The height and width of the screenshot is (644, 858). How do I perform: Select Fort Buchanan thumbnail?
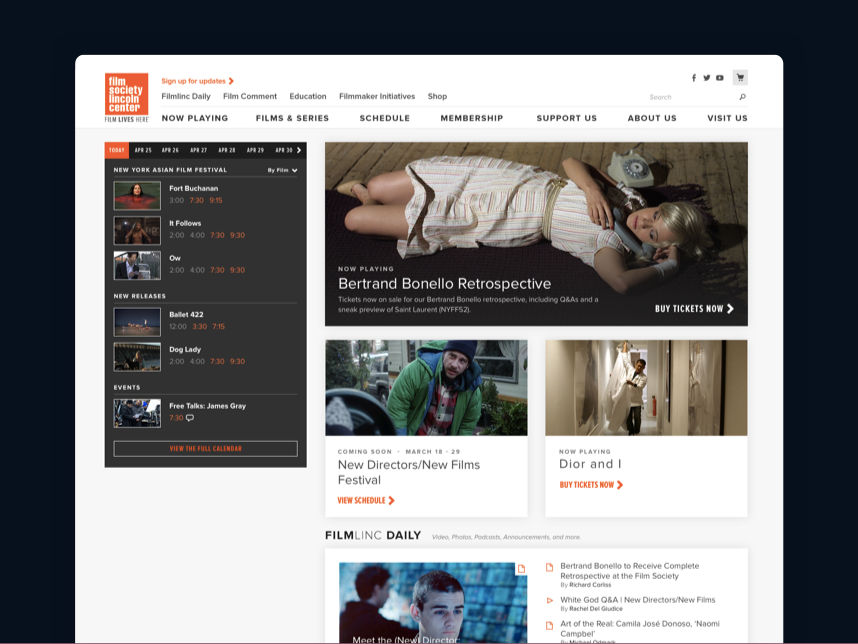point(137,196)
